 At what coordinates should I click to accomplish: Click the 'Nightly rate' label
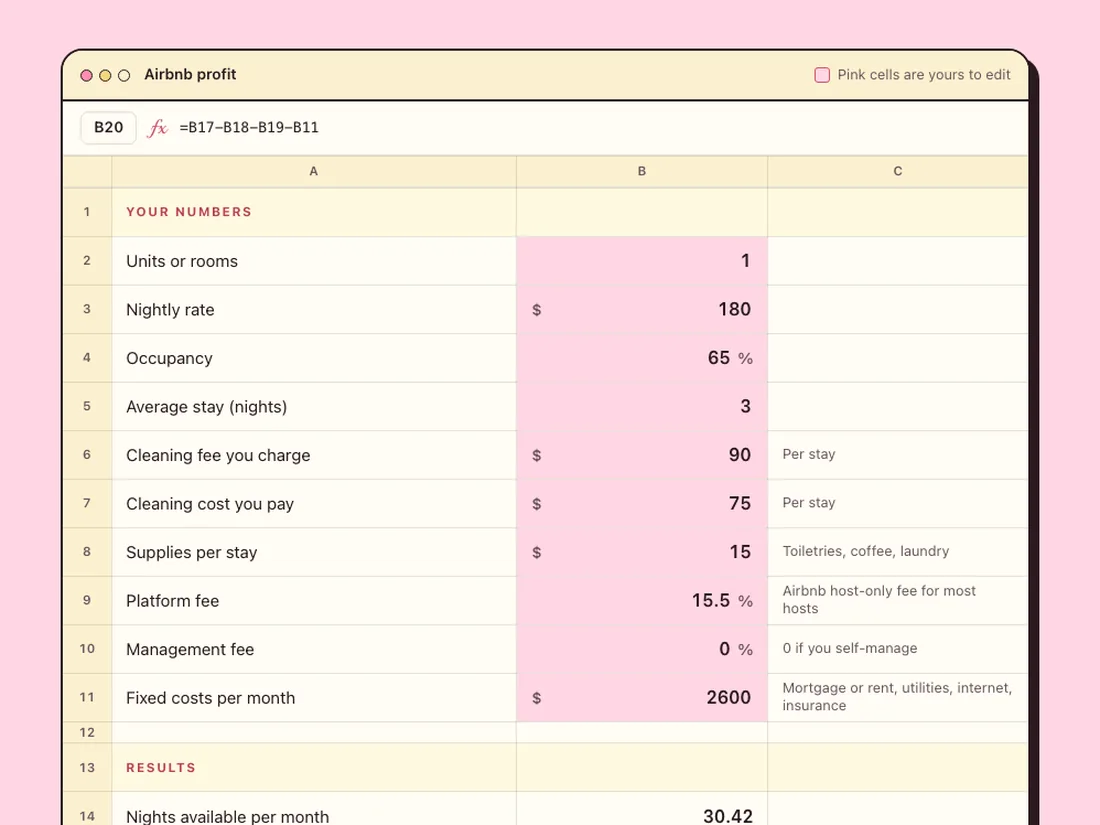170,309
